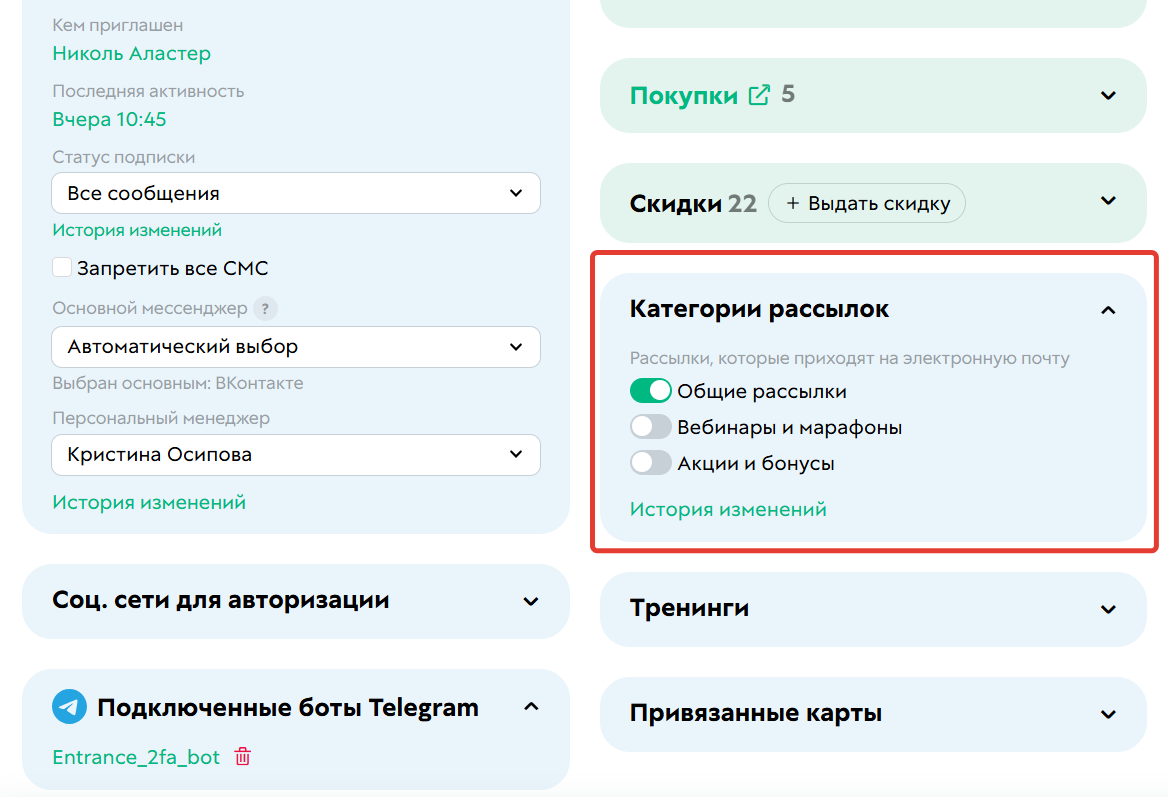Collapse the Категории рассылок panel

[x=1108, y=310]
